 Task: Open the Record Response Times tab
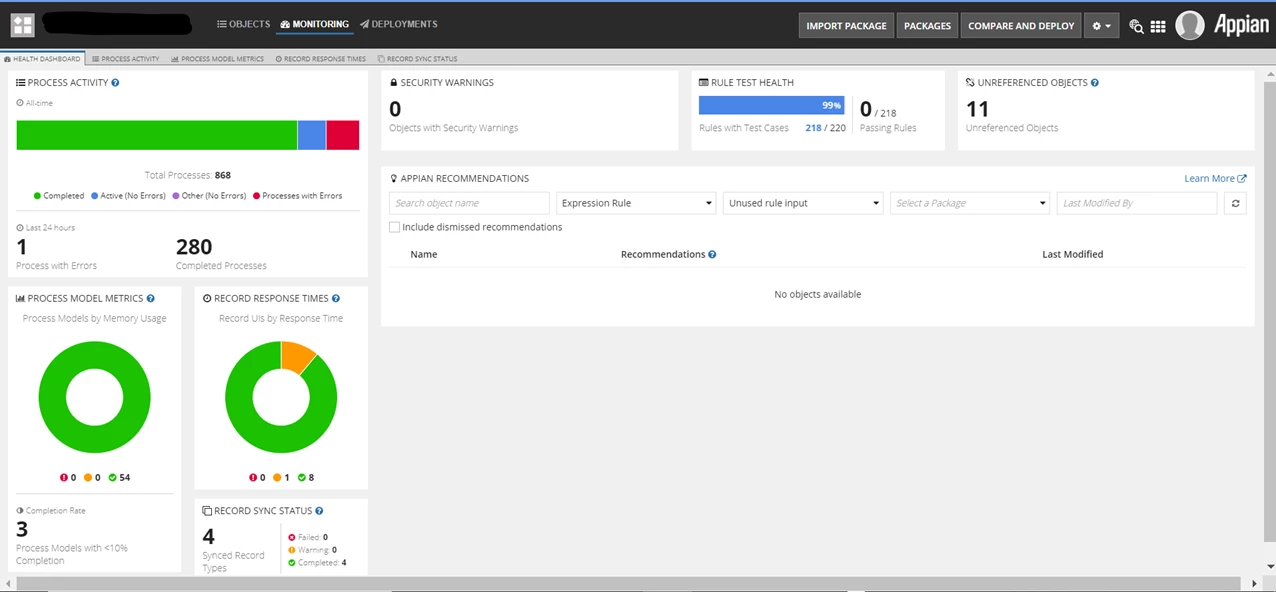[321, 59]
